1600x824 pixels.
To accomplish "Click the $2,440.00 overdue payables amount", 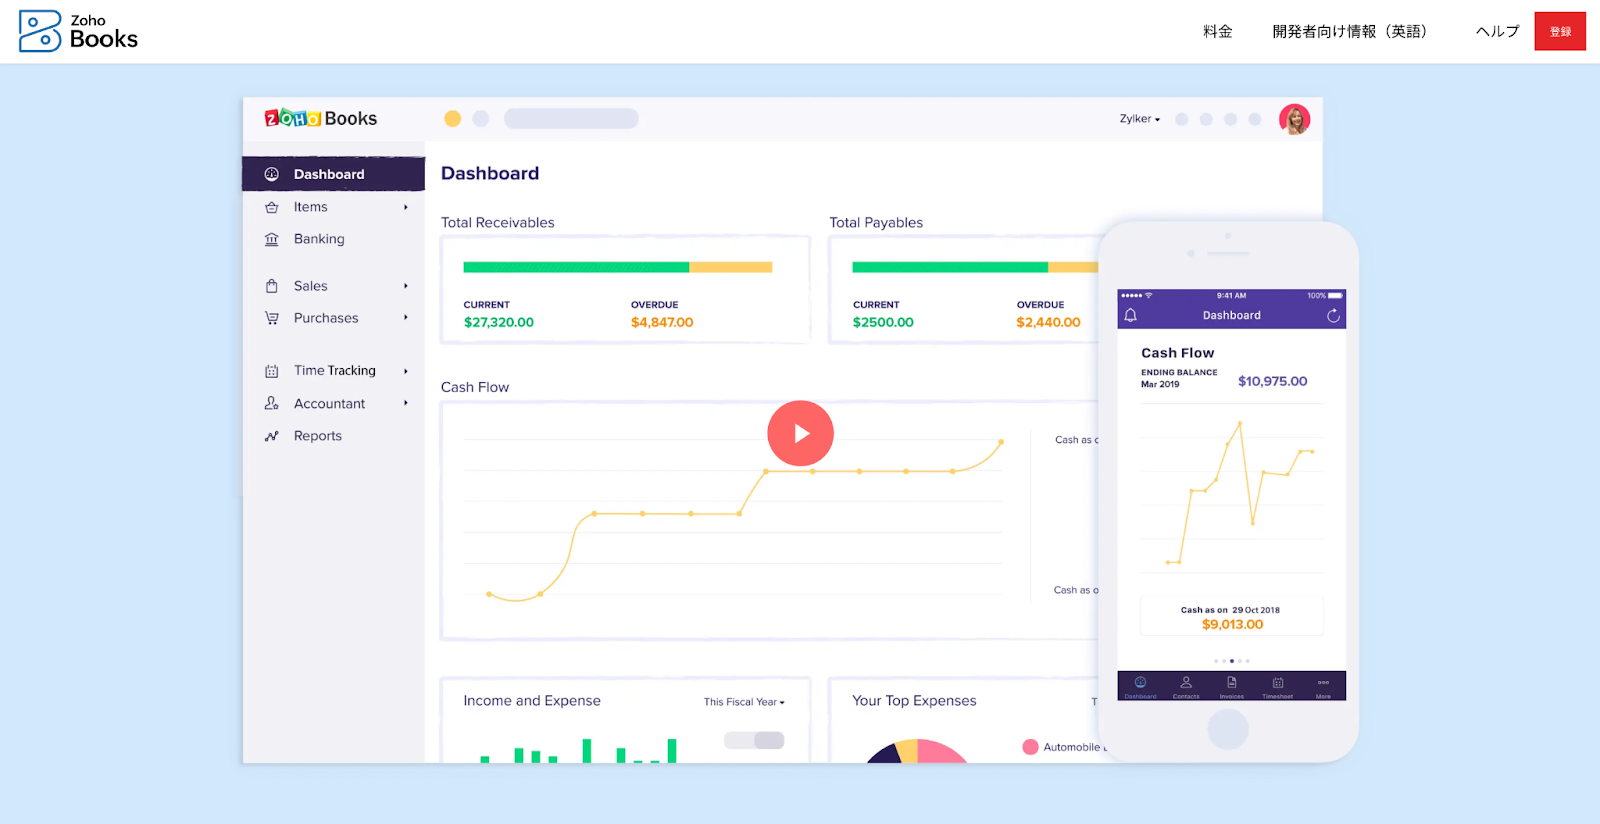I will (x=1048, y=322).
